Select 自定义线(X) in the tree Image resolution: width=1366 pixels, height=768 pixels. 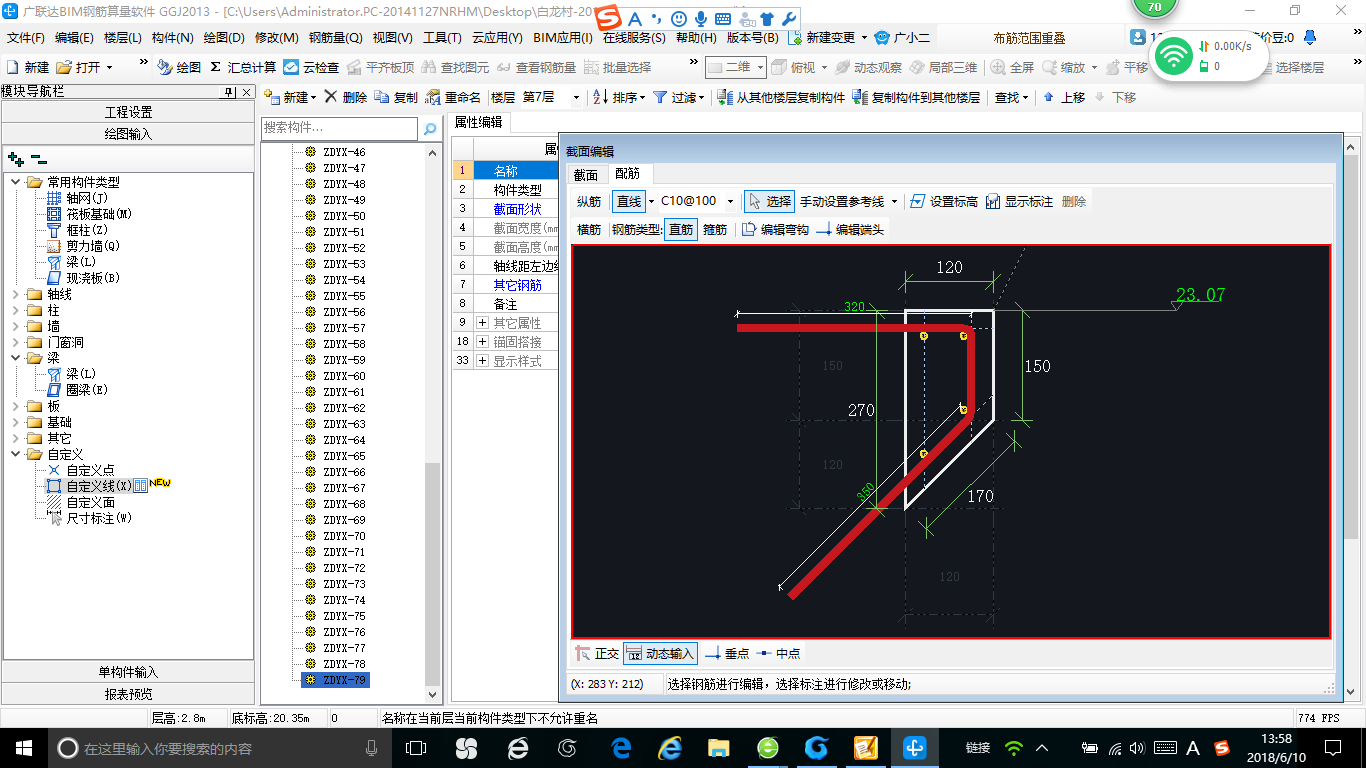[99, 485]
